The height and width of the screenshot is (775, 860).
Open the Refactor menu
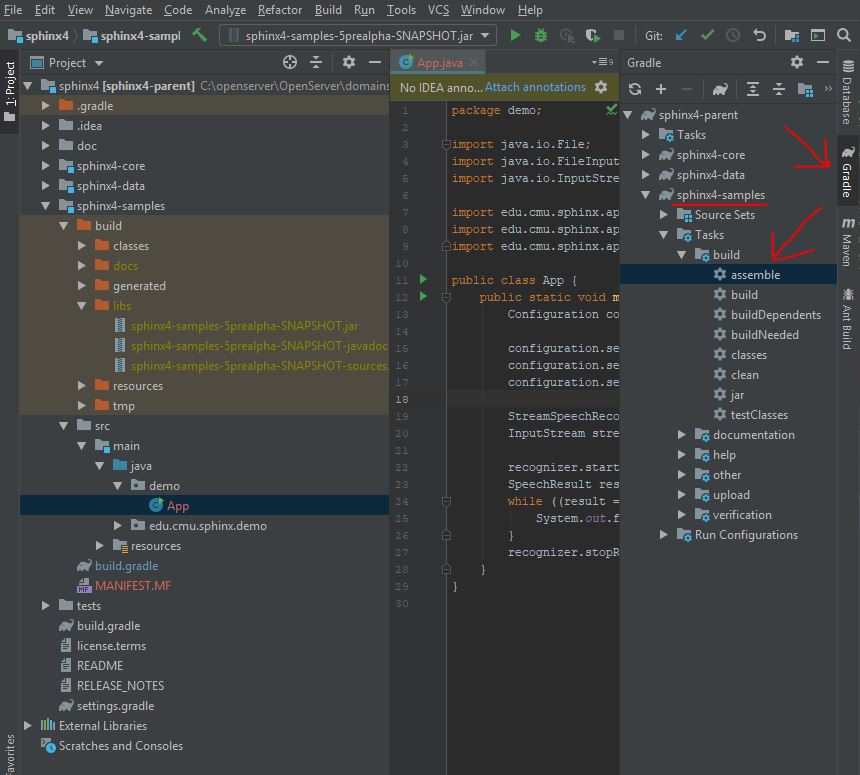tap(280, 10)
